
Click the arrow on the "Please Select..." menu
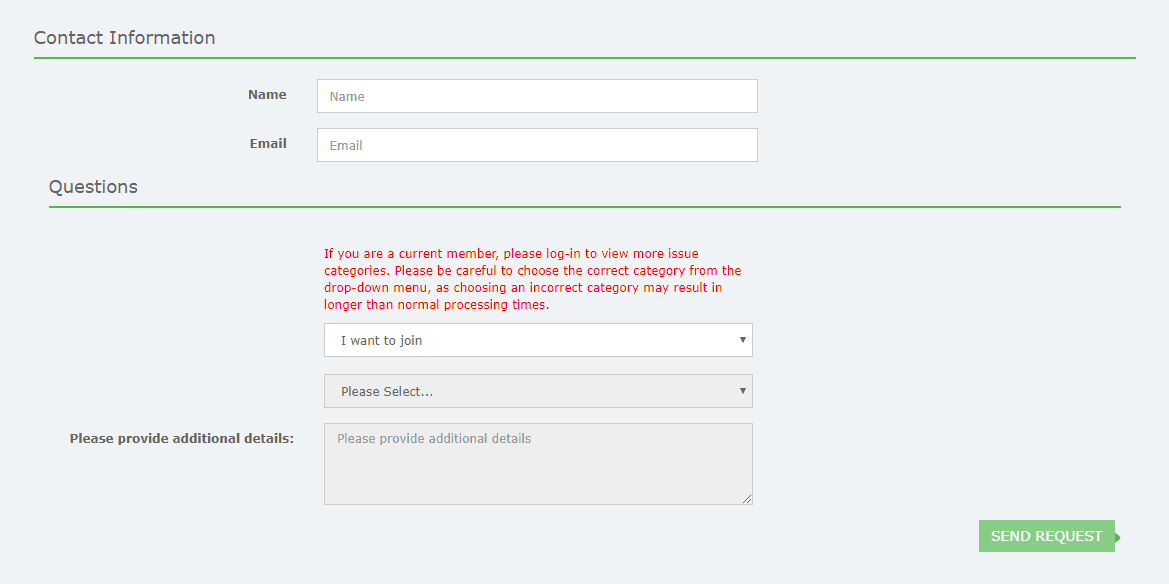point(742,390)
